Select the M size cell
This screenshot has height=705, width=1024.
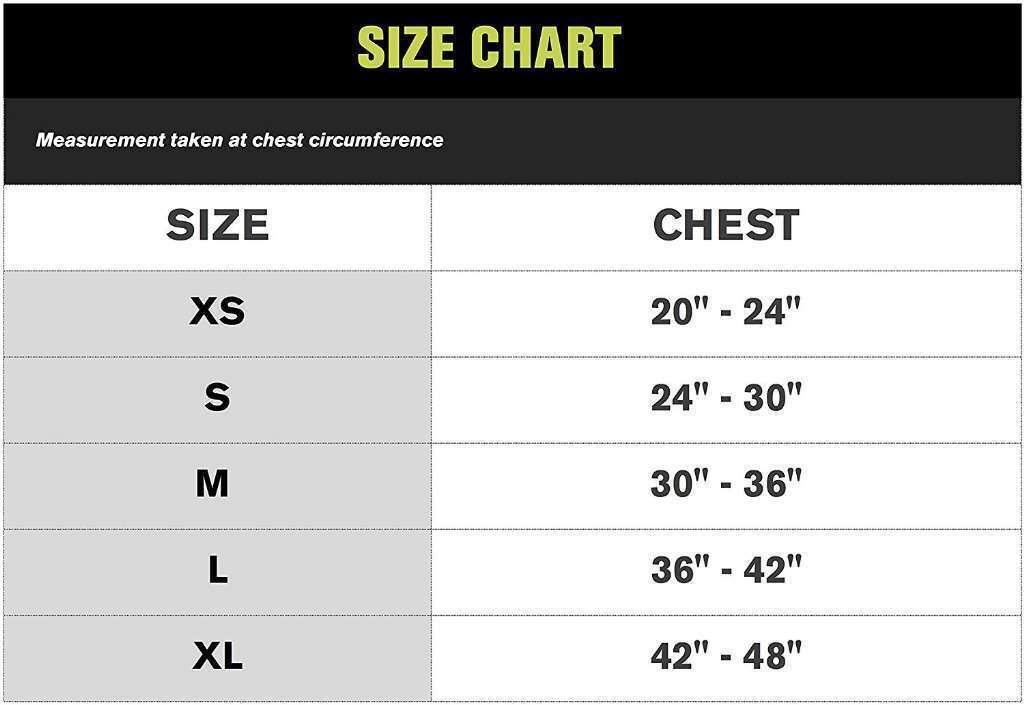click(x=217, y=486)
